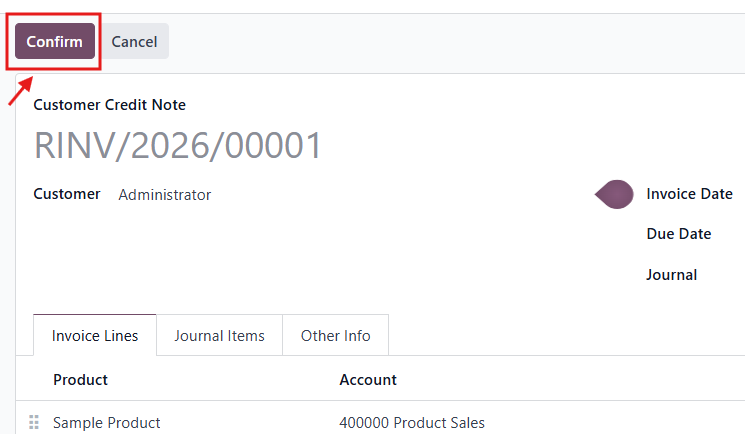Click the Account column header

(x=368, y=380)
